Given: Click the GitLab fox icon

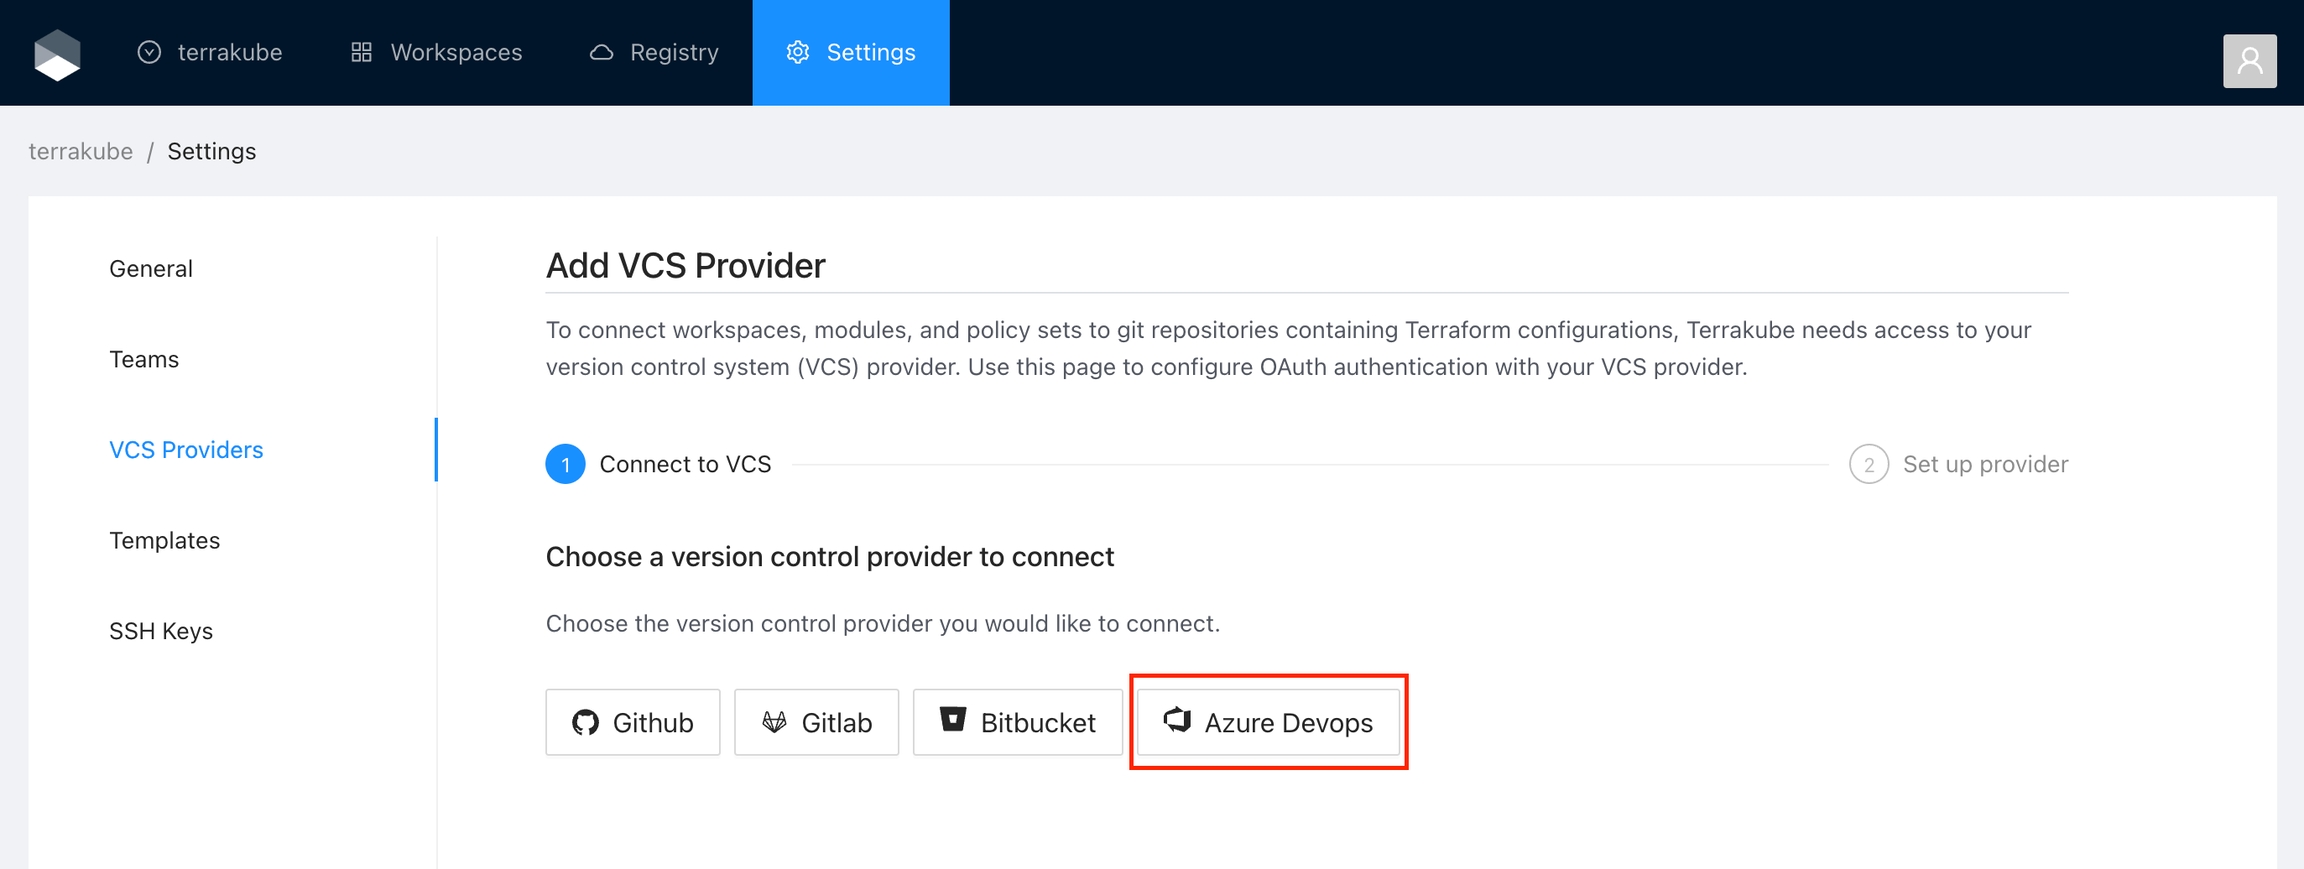Looking at the screenshot, I should [774, 722].
